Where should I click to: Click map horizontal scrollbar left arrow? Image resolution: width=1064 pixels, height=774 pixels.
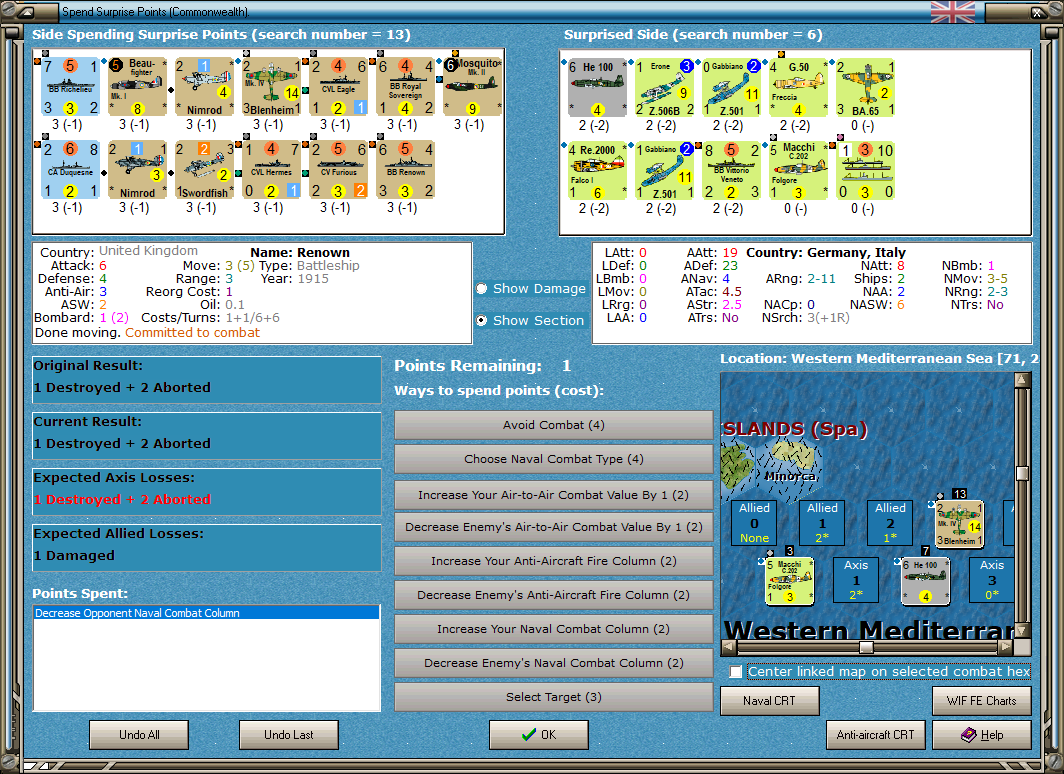pos(728,647)
